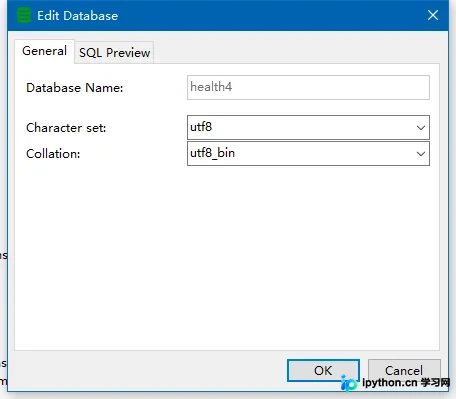Image resolution: width=456 pixels, height=399 pixels.
Task: Click the Database Name field with health4
Action: [308, 87]
